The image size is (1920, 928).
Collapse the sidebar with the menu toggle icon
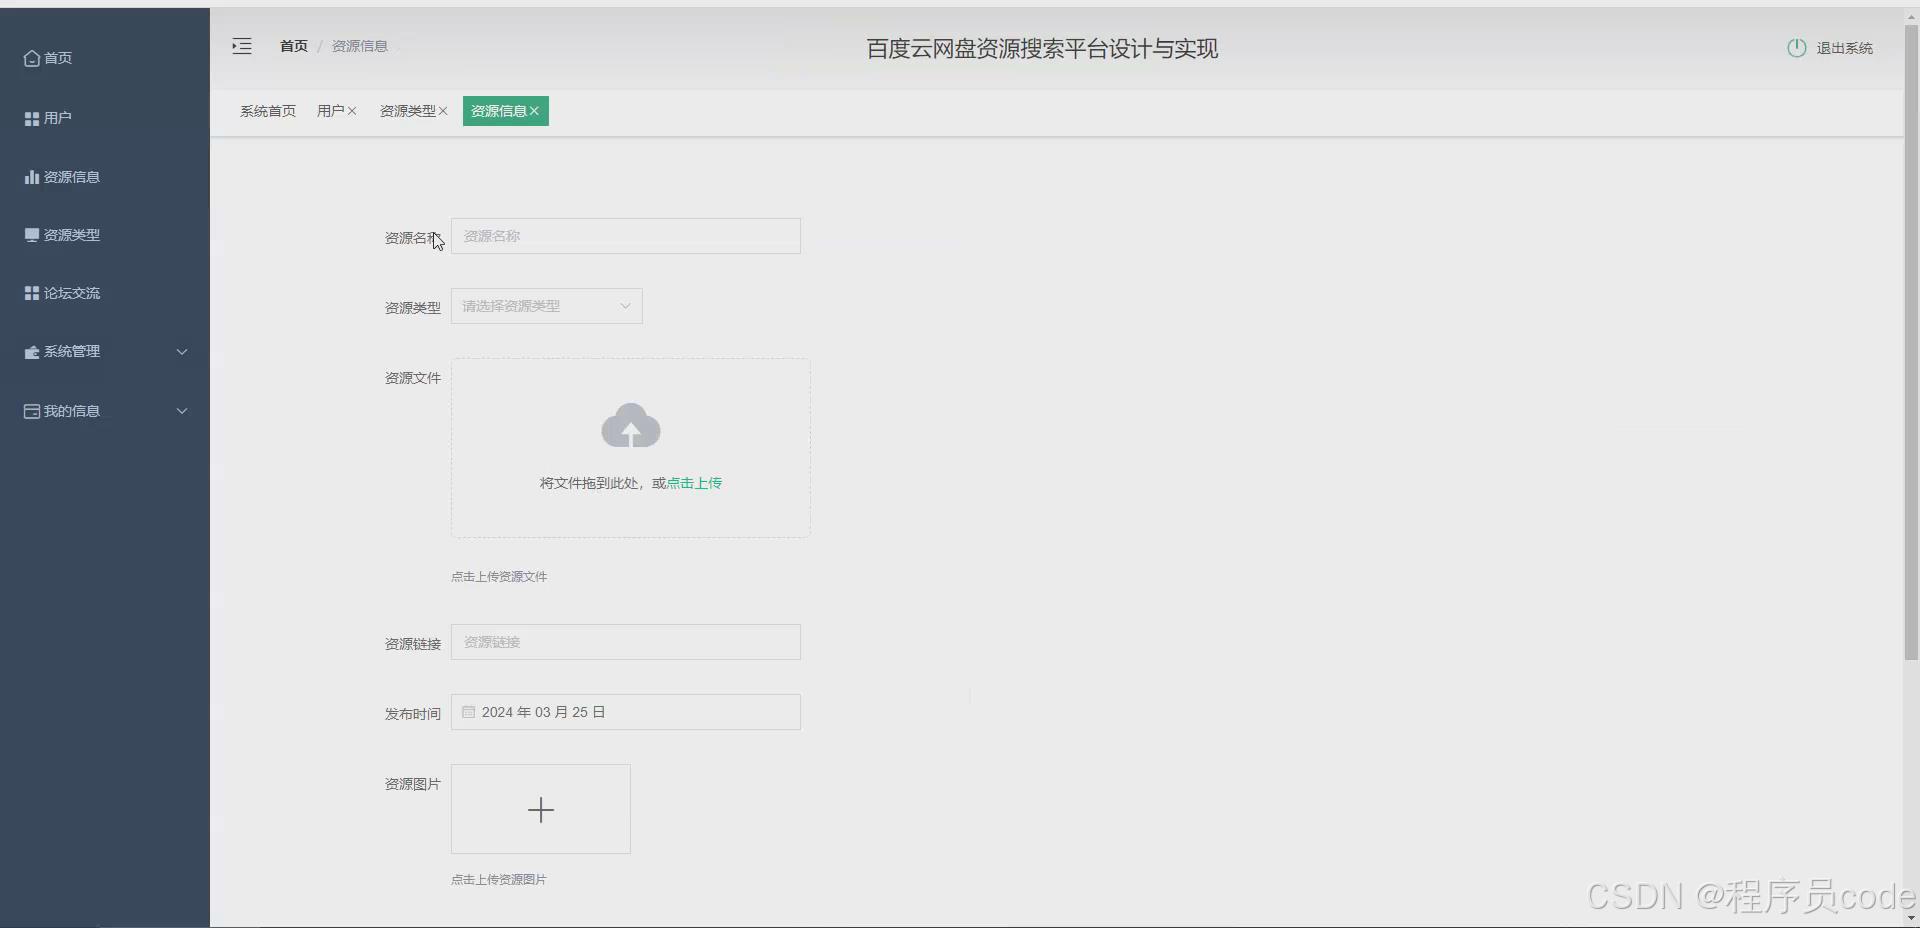tap(242, 46)
